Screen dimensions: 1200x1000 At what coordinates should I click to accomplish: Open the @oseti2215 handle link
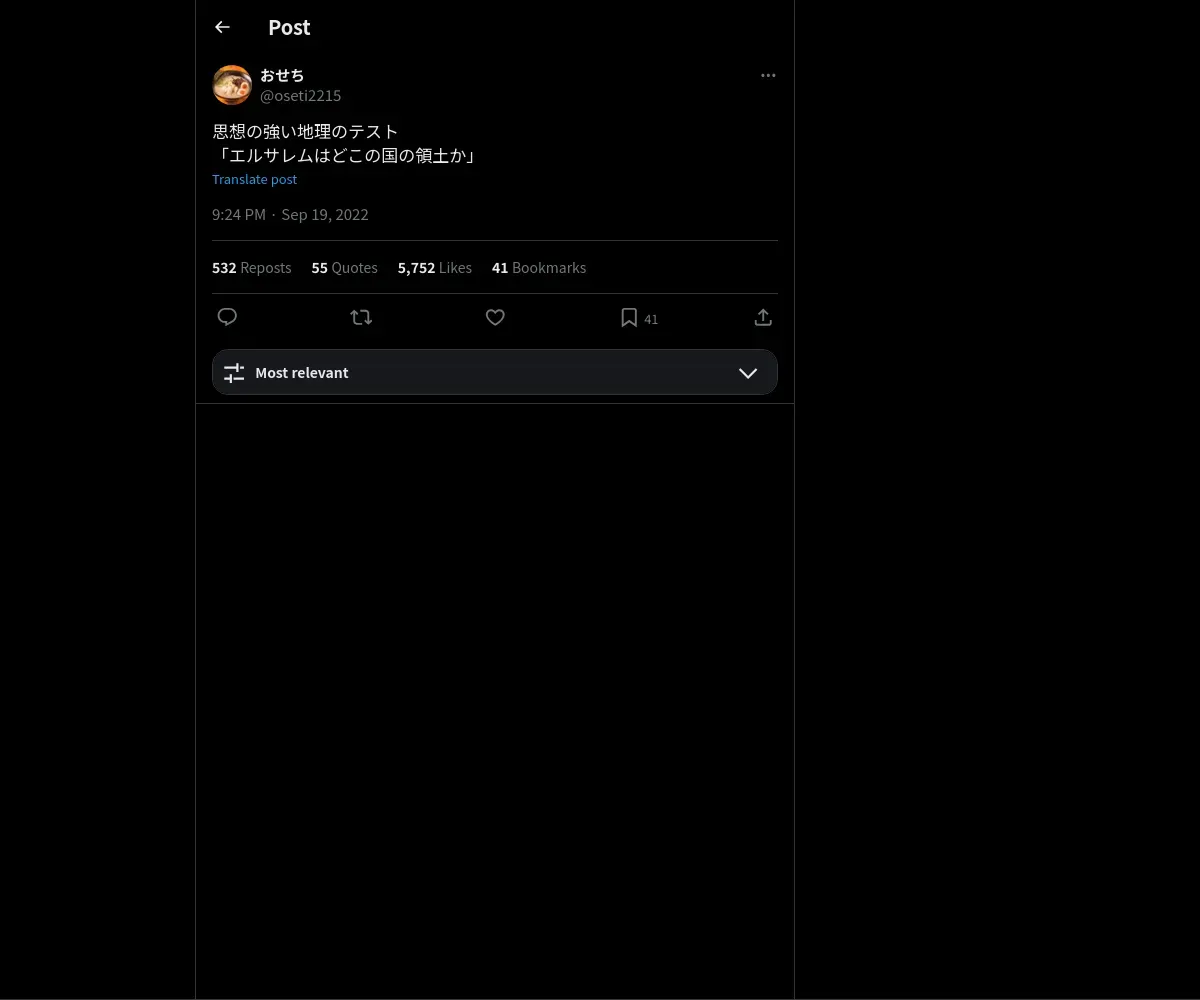click(301, 96)
